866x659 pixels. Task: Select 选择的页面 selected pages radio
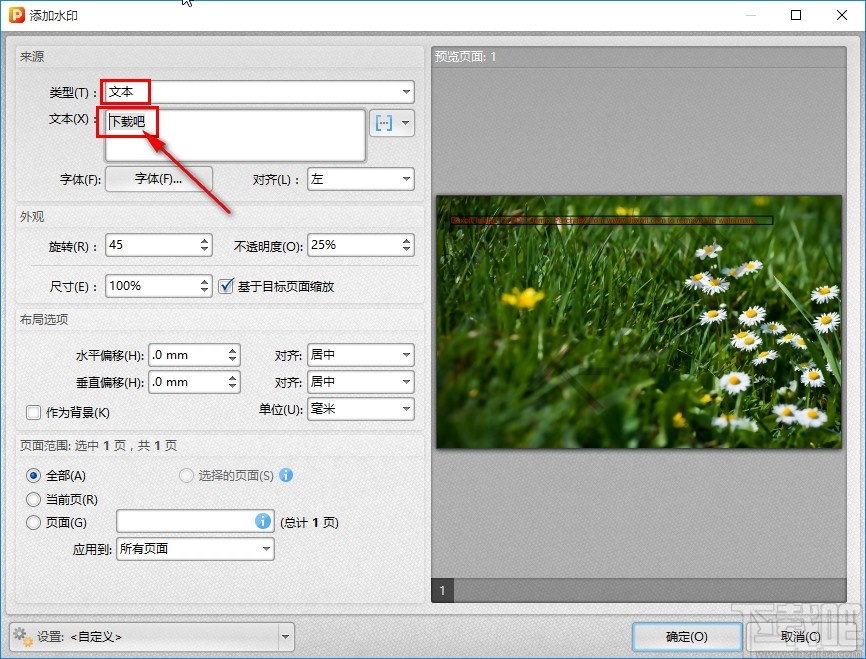click(x=186, y=475)
